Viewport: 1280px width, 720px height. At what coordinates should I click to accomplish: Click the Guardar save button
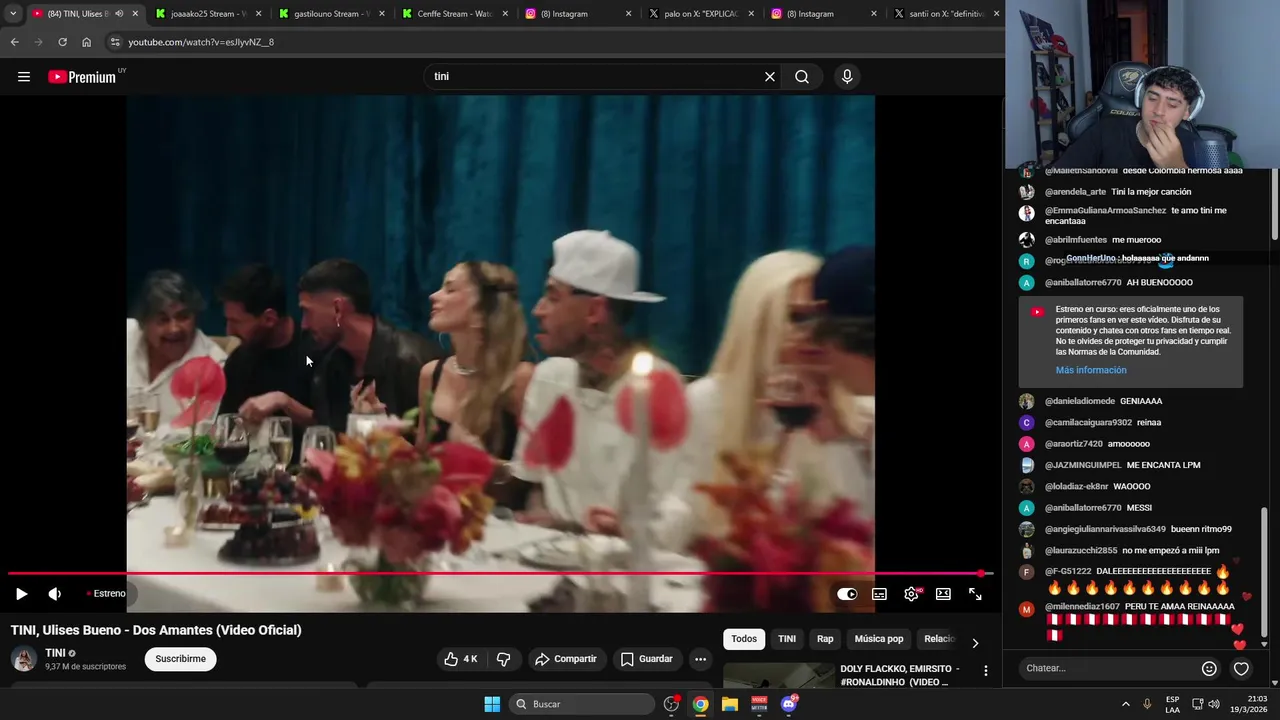click(x=646, y=659)
